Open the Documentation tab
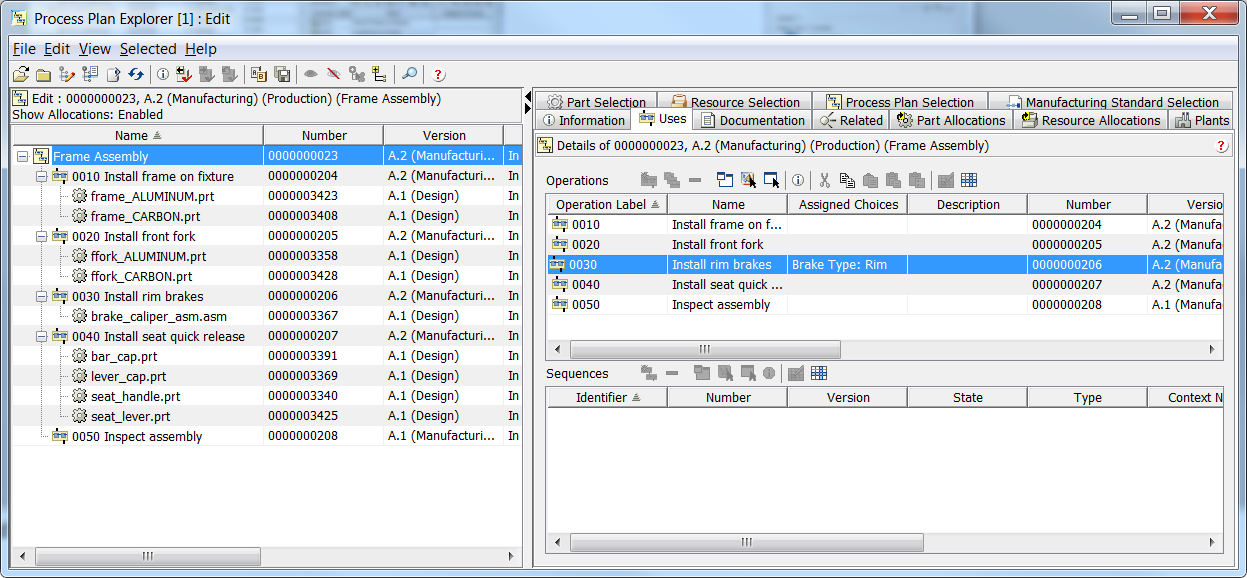The width and height of the screenshot is (1247, 578). (753, 120)
